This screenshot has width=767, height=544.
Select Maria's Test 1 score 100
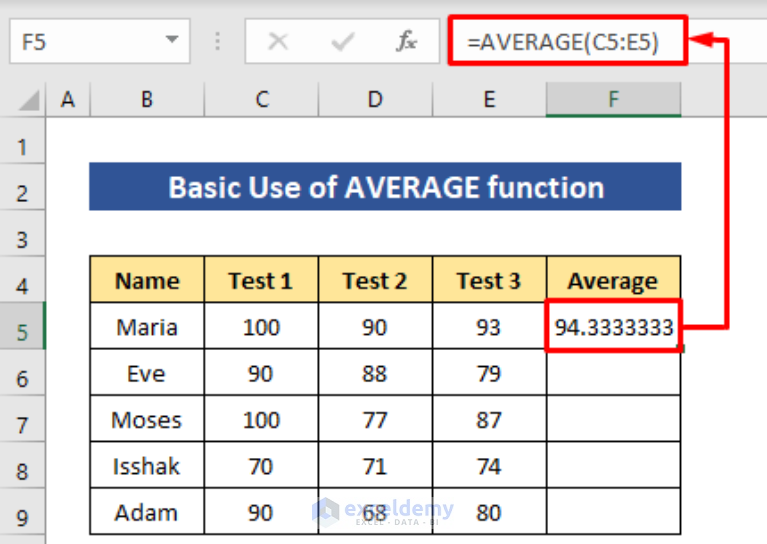261,326
